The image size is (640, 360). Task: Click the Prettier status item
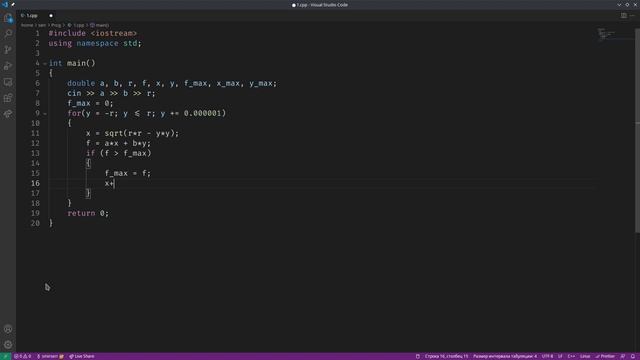pyautogui.click(x=605, y=356)
